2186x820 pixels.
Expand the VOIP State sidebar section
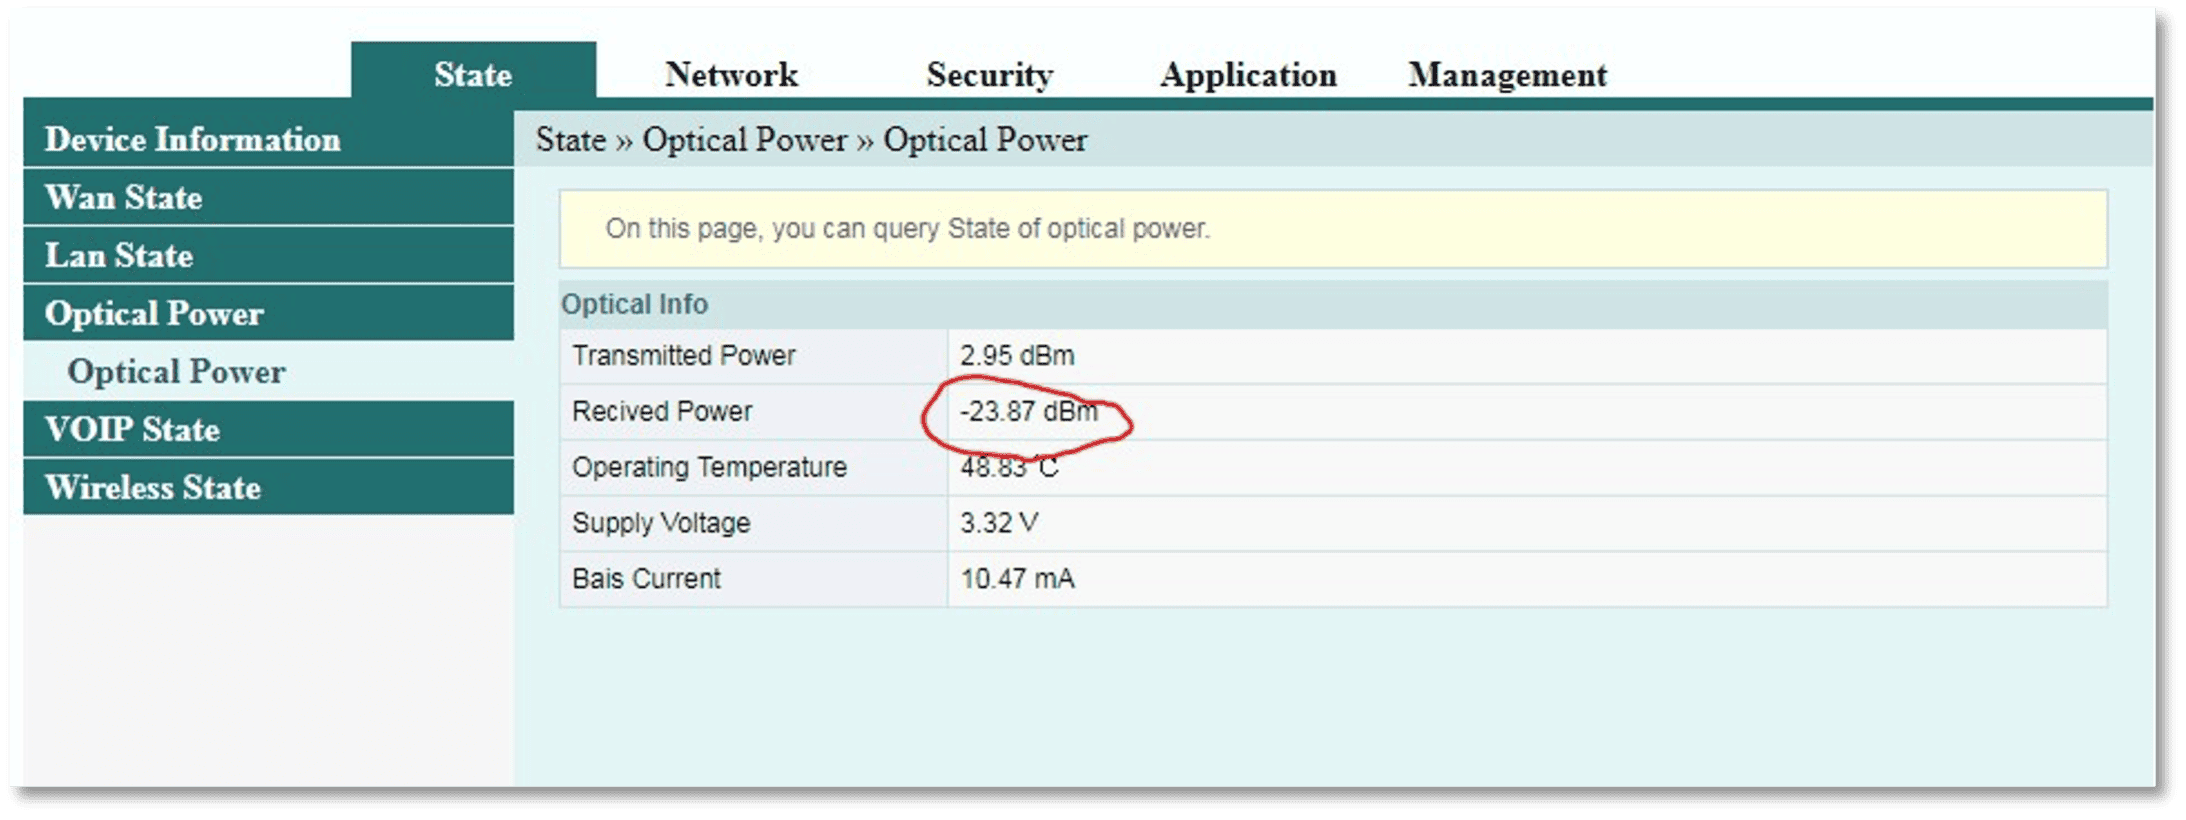coord(132,429)
